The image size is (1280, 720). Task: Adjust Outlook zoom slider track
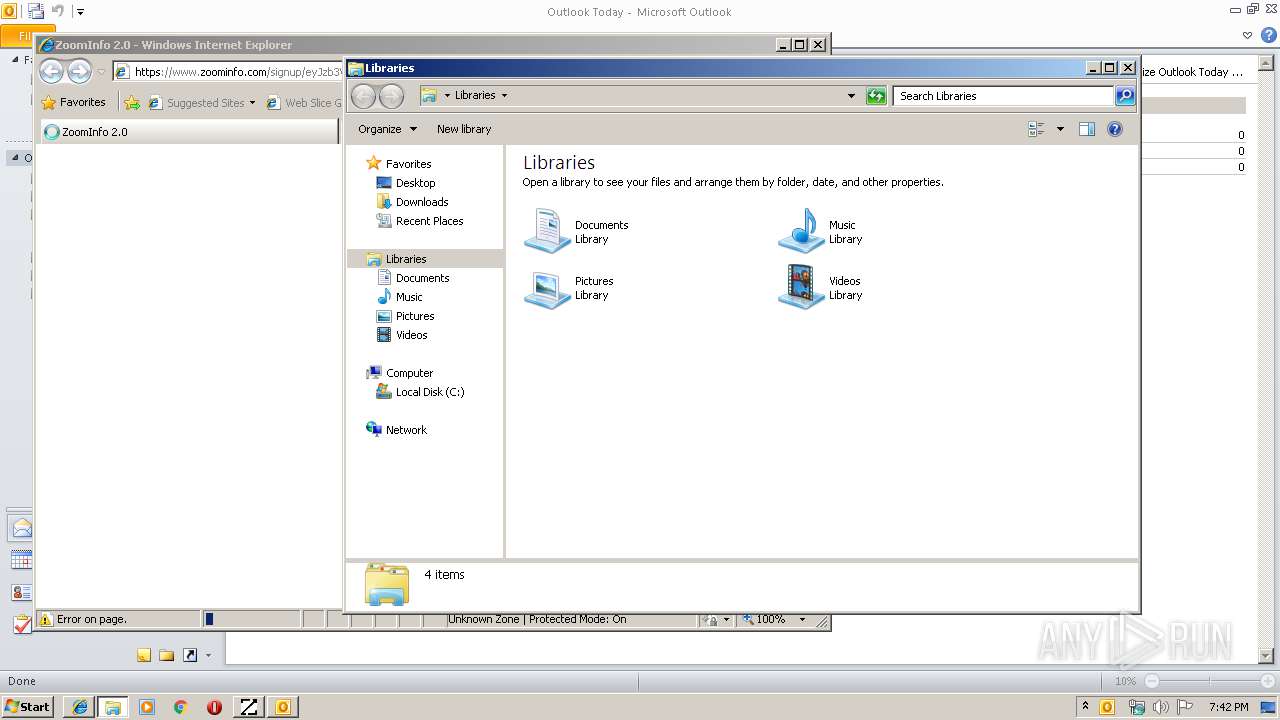click(1210, 681)
